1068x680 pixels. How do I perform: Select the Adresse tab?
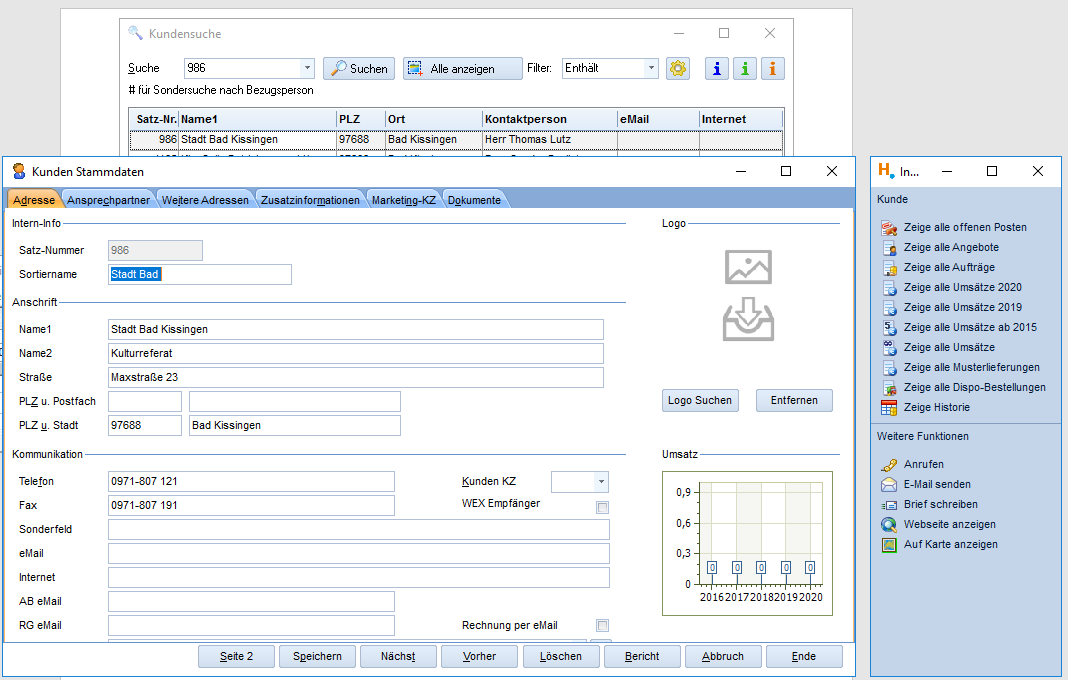click(x=33, y=200)
